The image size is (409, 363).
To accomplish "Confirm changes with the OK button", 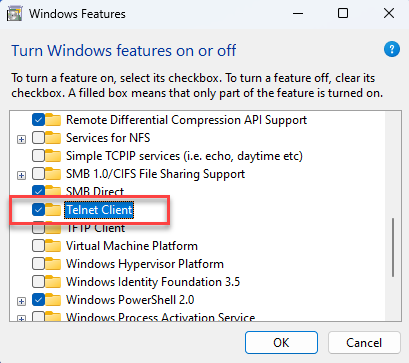I will [x=281, y=342].
